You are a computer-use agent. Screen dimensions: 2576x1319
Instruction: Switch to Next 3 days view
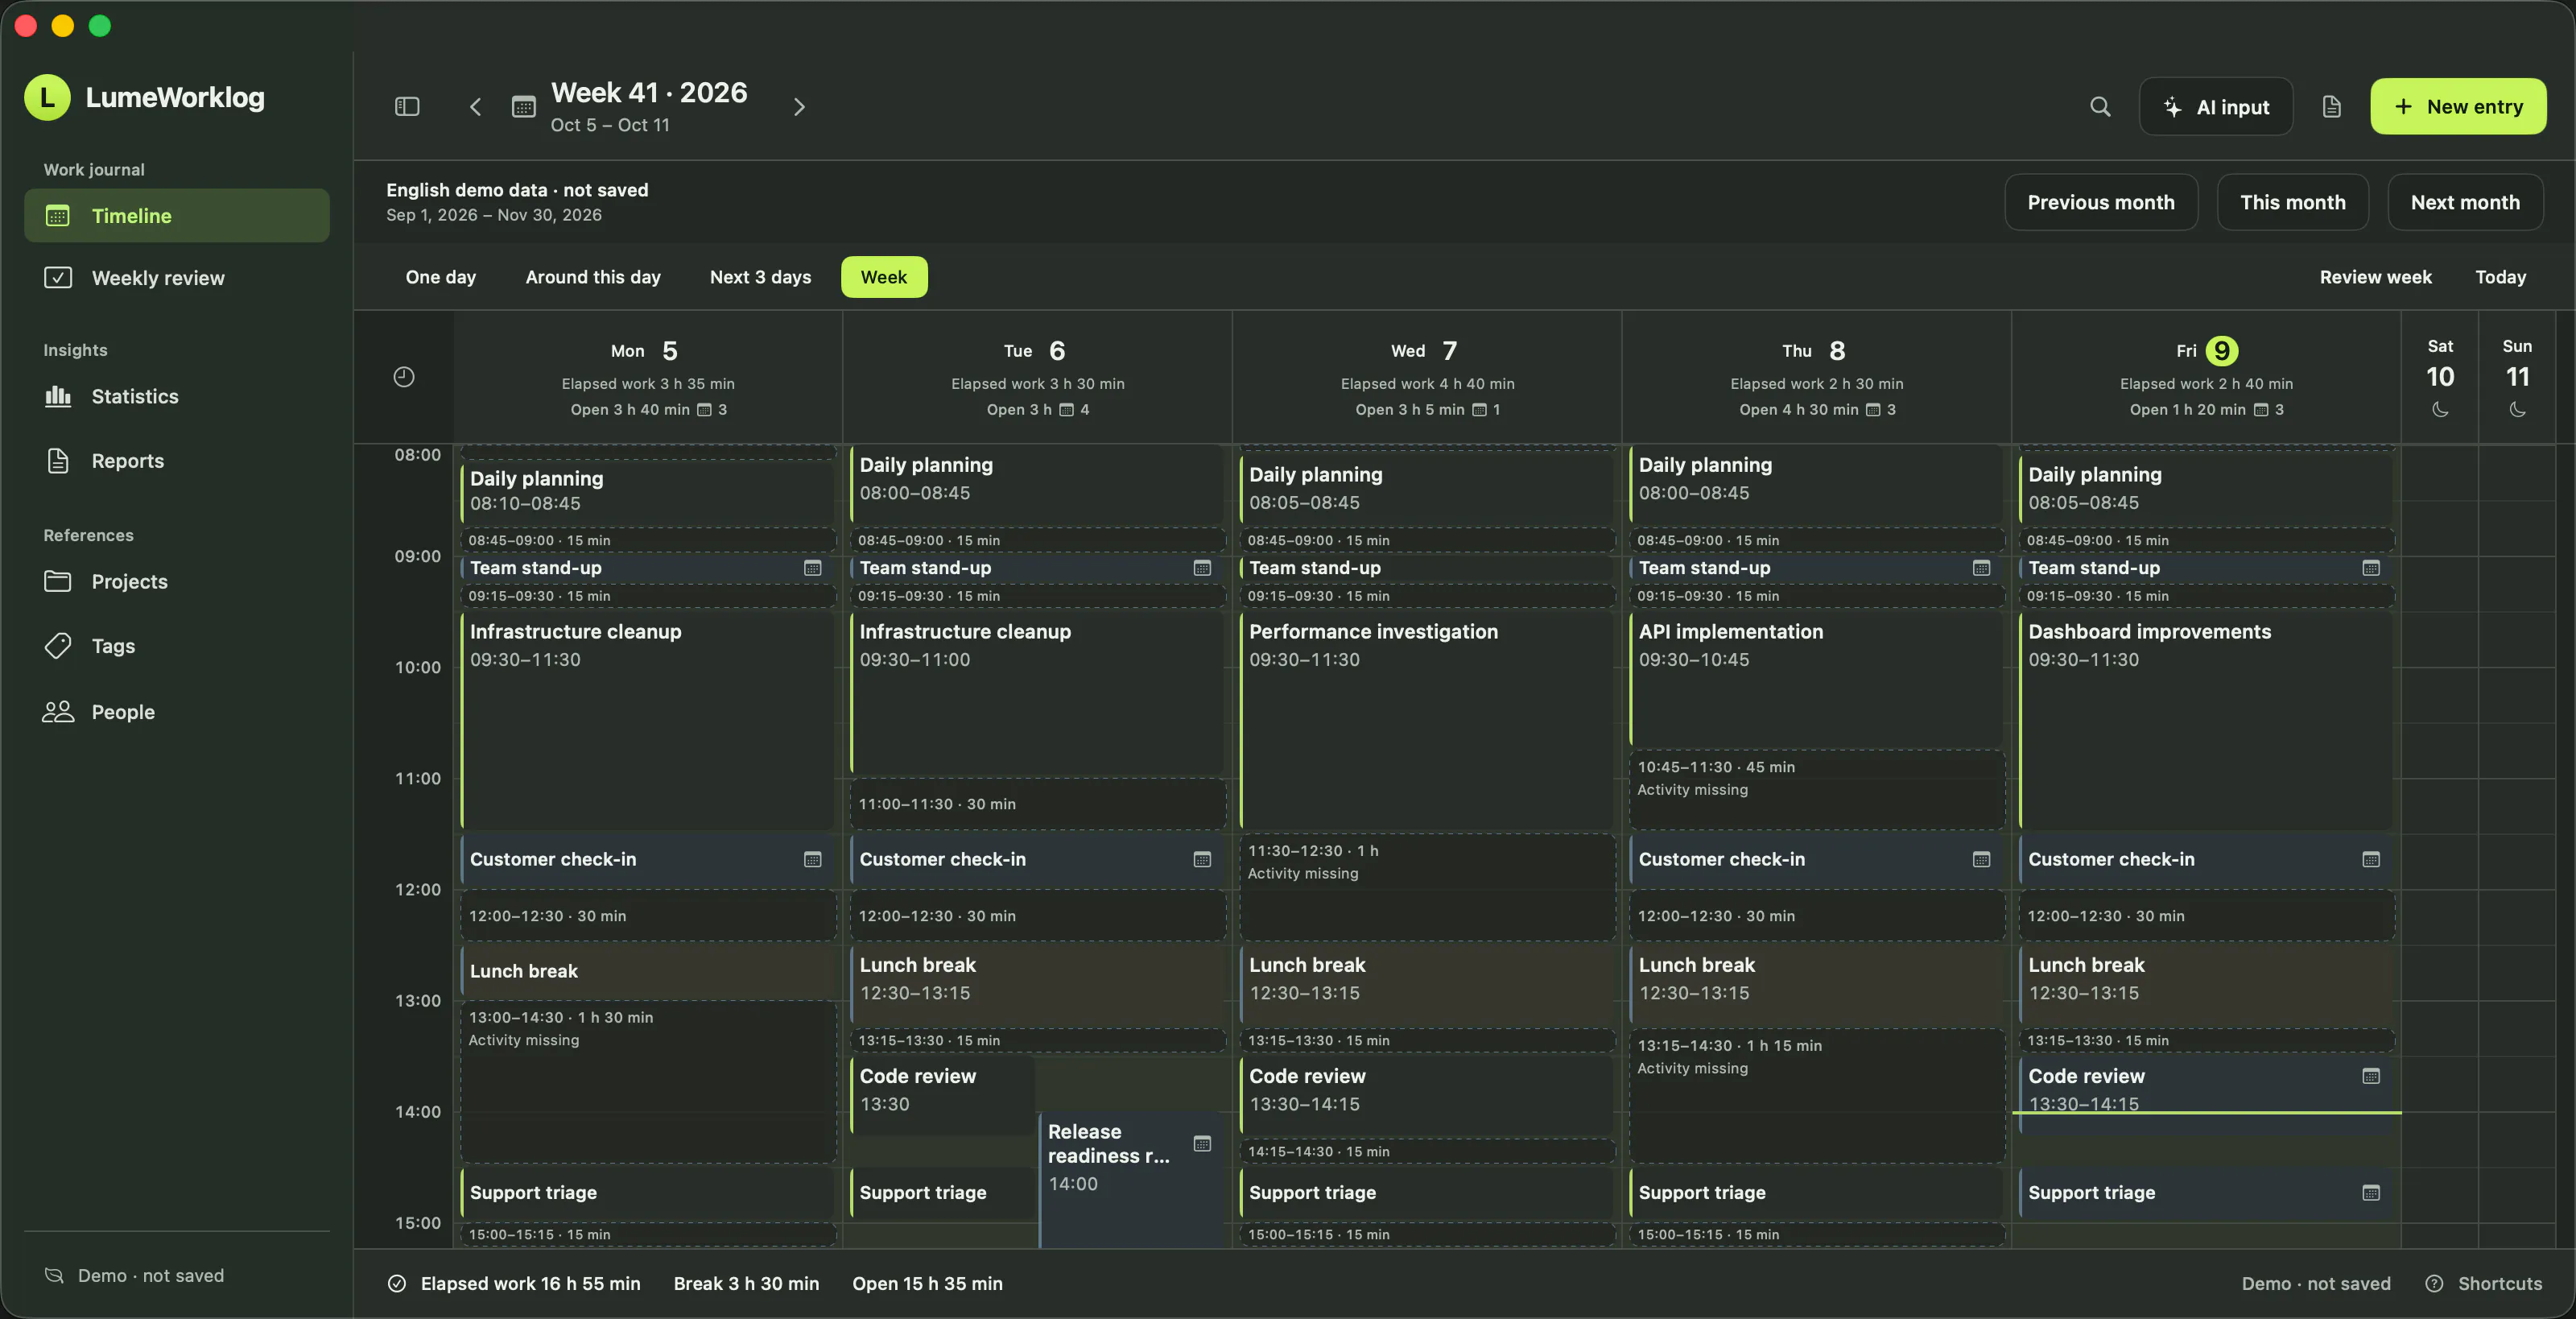pos(760,277)
